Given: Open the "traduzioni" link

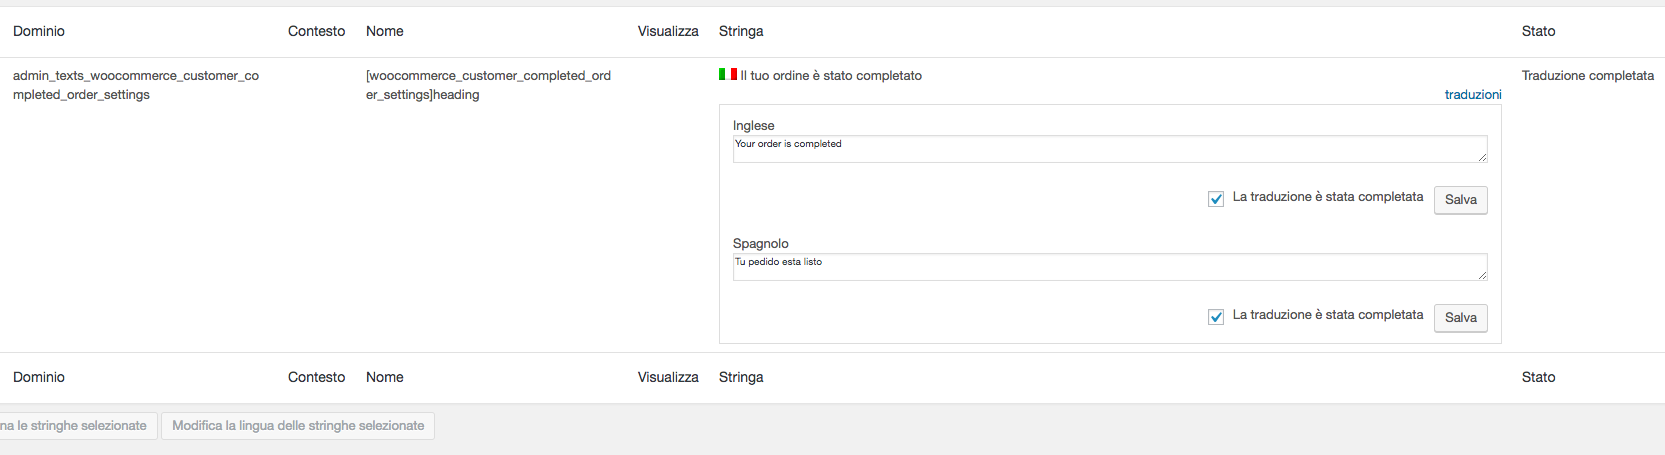Looking at the screenshot, I should pos(1472,94).
